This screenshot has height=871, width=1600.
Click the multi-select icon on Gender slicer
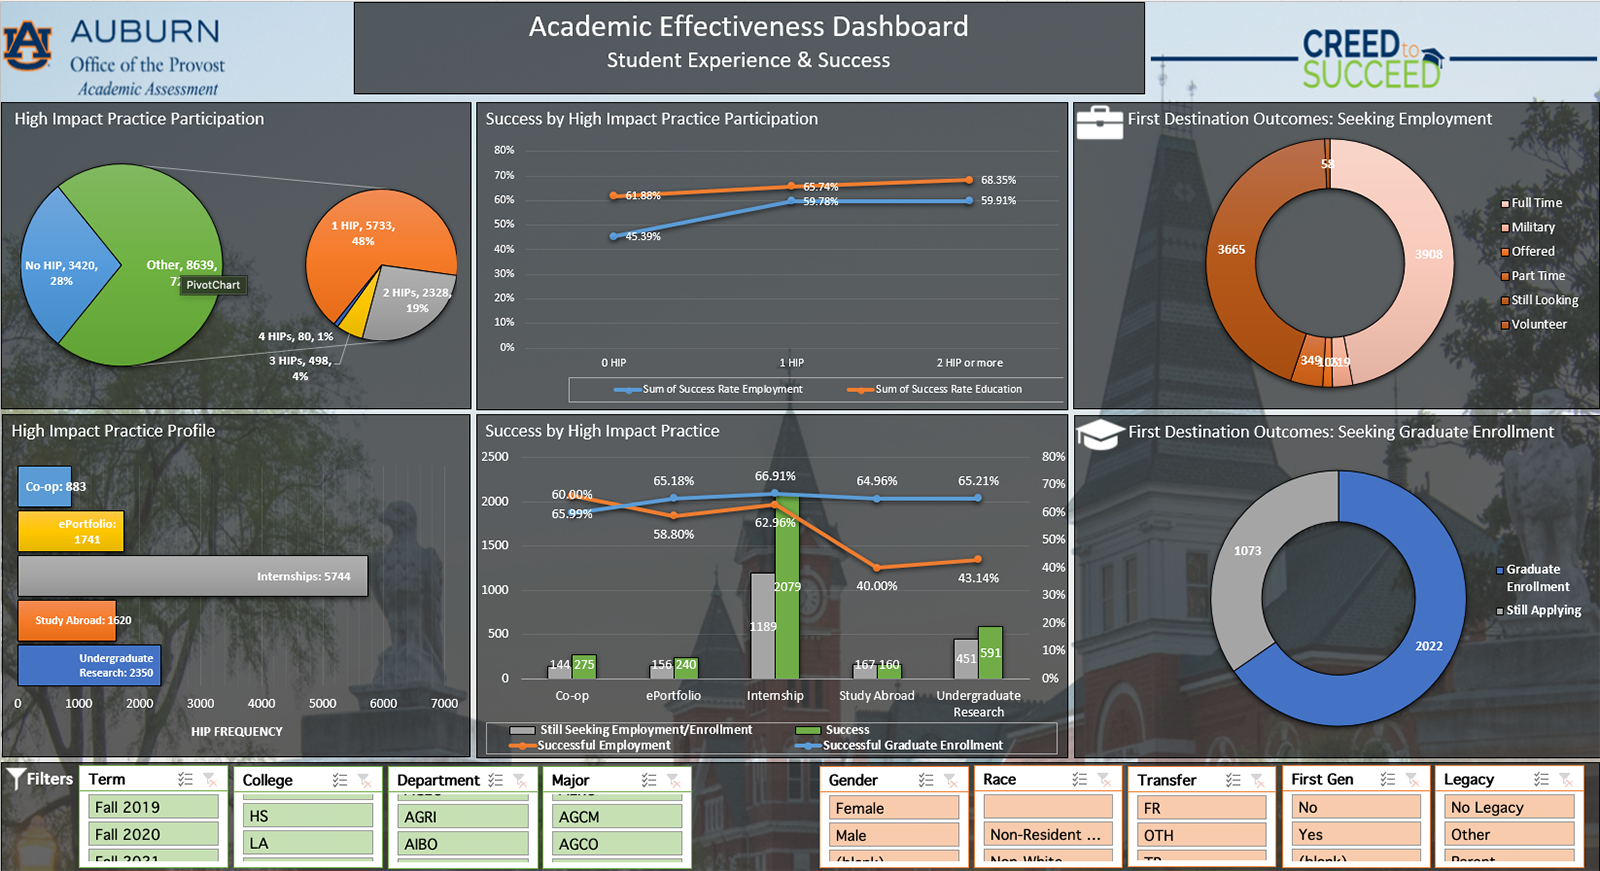pos(926,780)
